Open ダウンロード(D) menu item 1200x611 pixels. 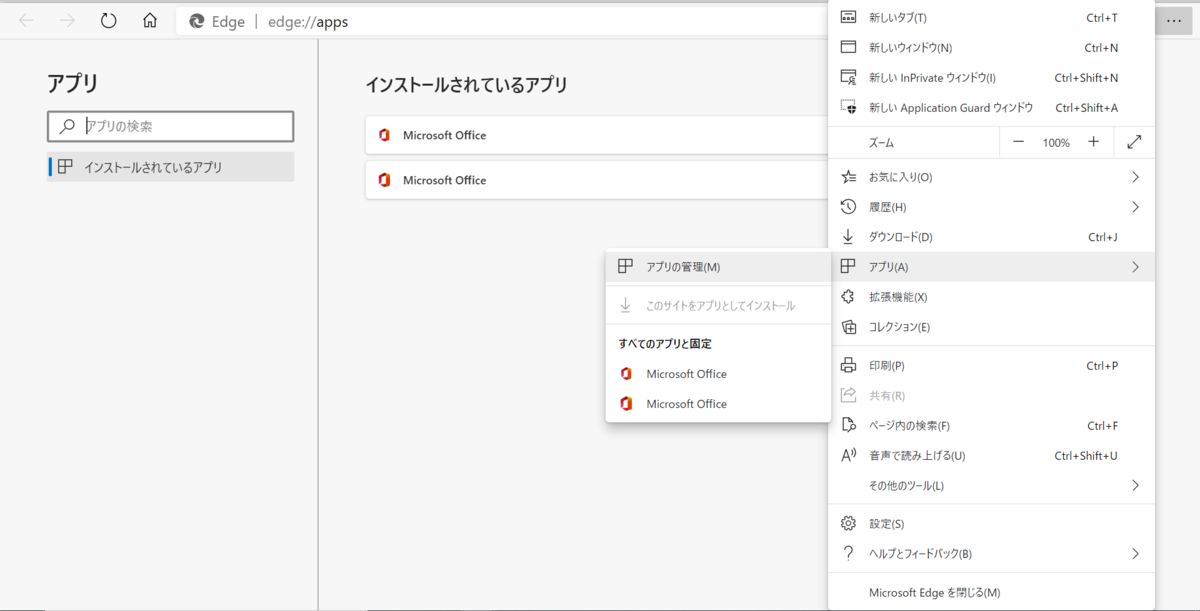pyautogui.click(x=992, y=237)
